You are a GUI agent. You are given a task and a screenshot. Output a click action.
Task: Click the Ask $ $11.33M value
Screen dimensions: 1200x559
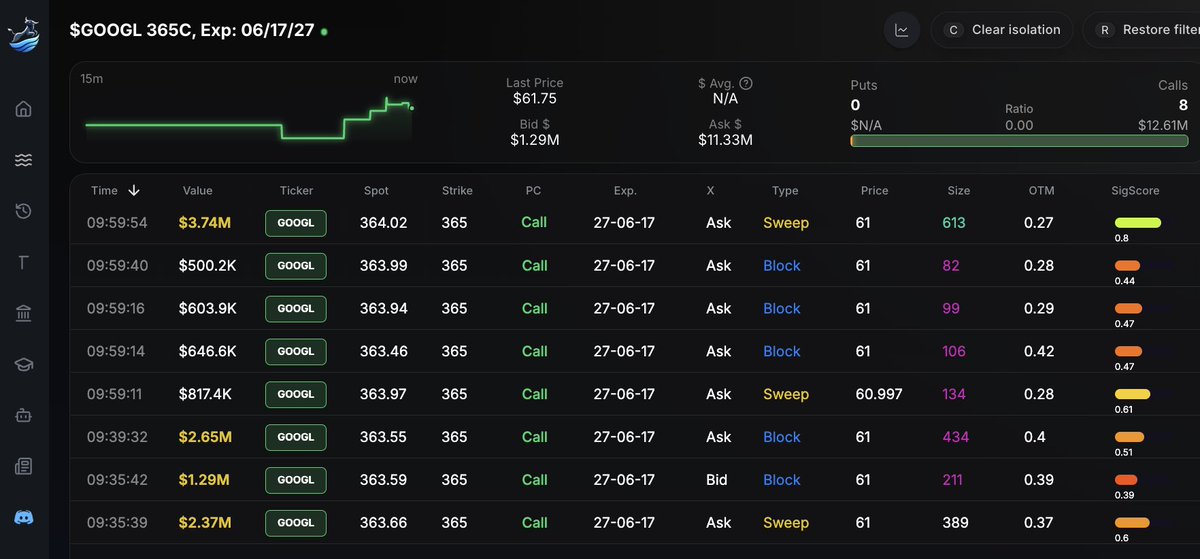pos(725,140)
